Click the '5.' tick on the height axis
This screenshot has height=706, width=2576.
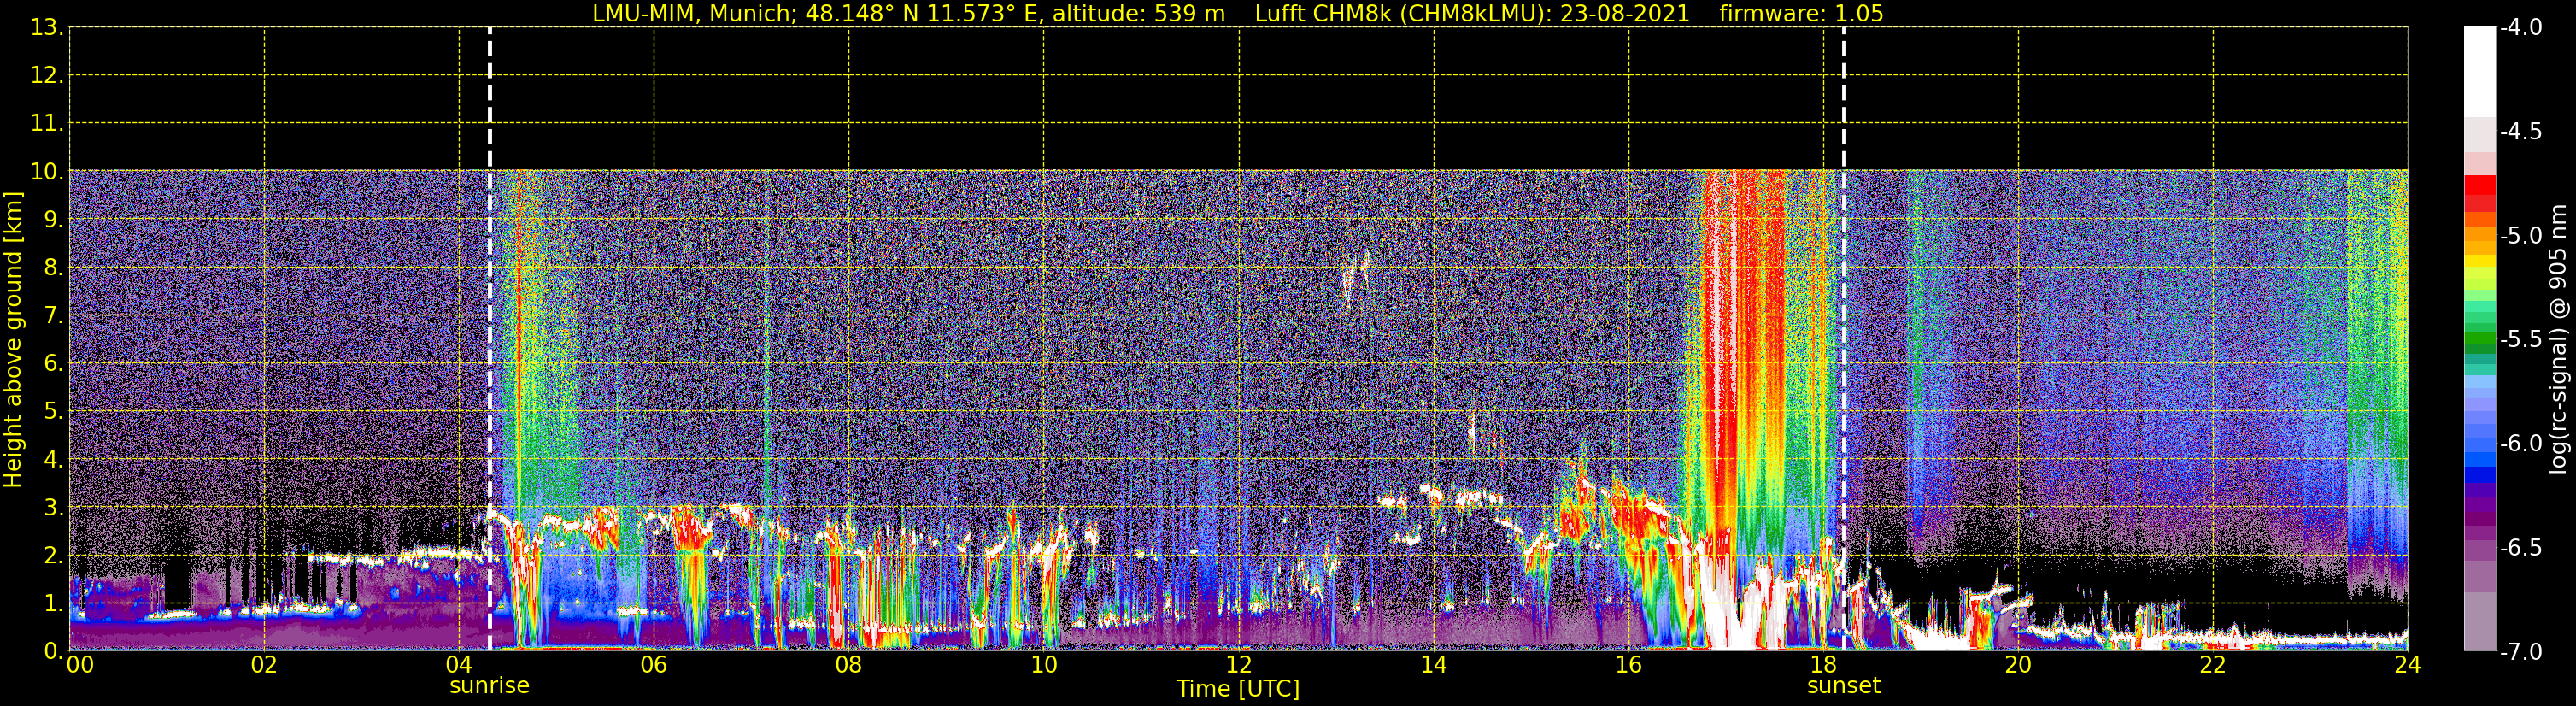point(52,412)
